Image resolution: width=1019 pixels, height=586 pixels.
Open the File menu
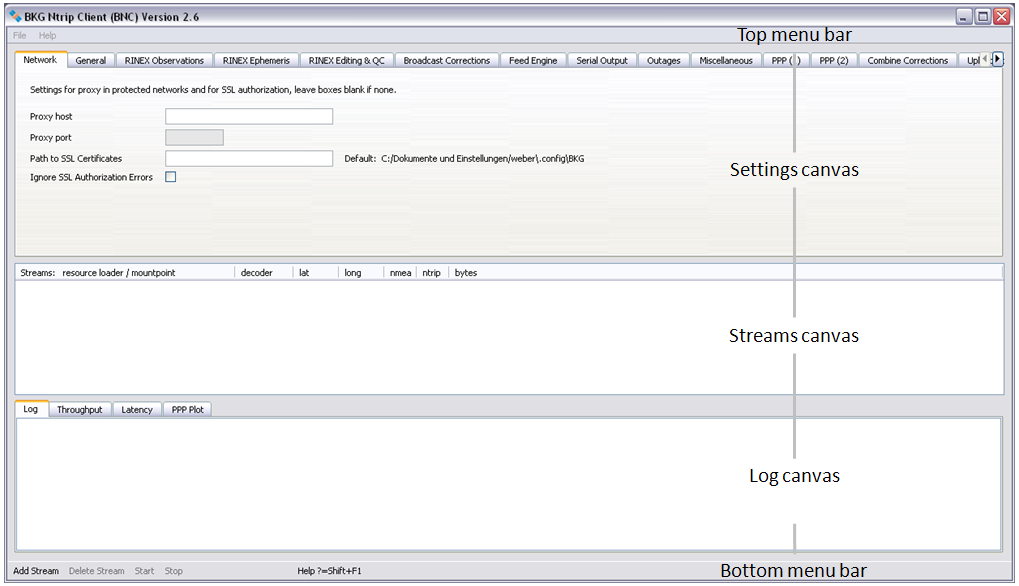[20, 36]
